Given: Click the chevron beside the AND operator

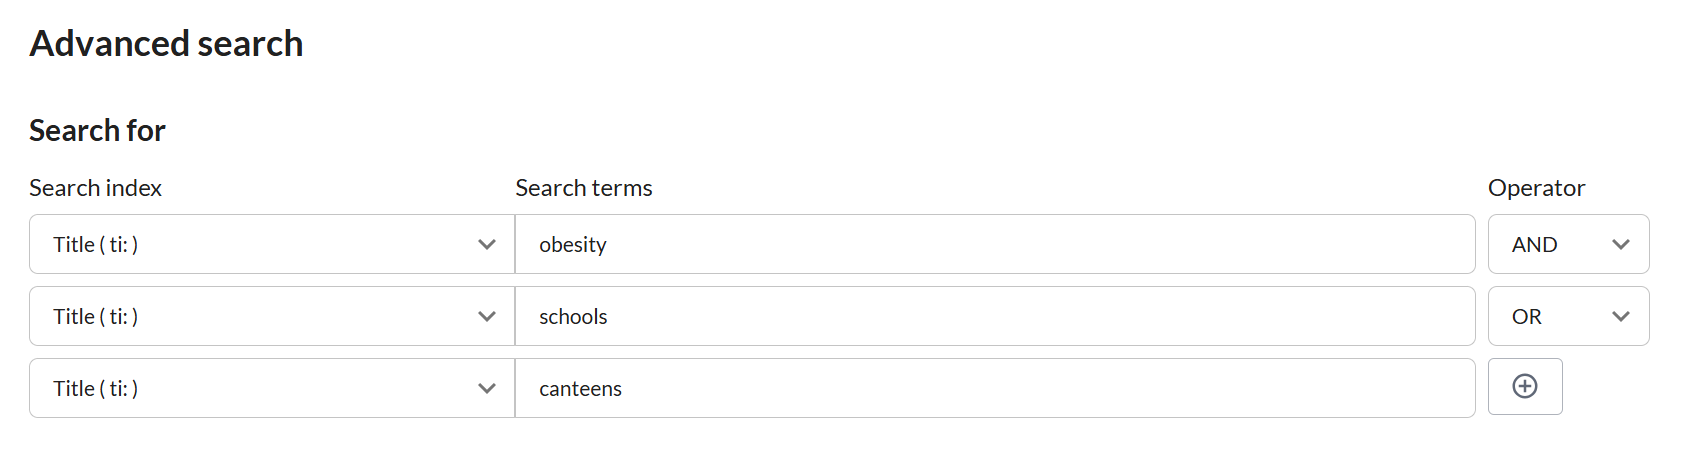Looking at the screenshot, I should click(x=1621, y=245).
